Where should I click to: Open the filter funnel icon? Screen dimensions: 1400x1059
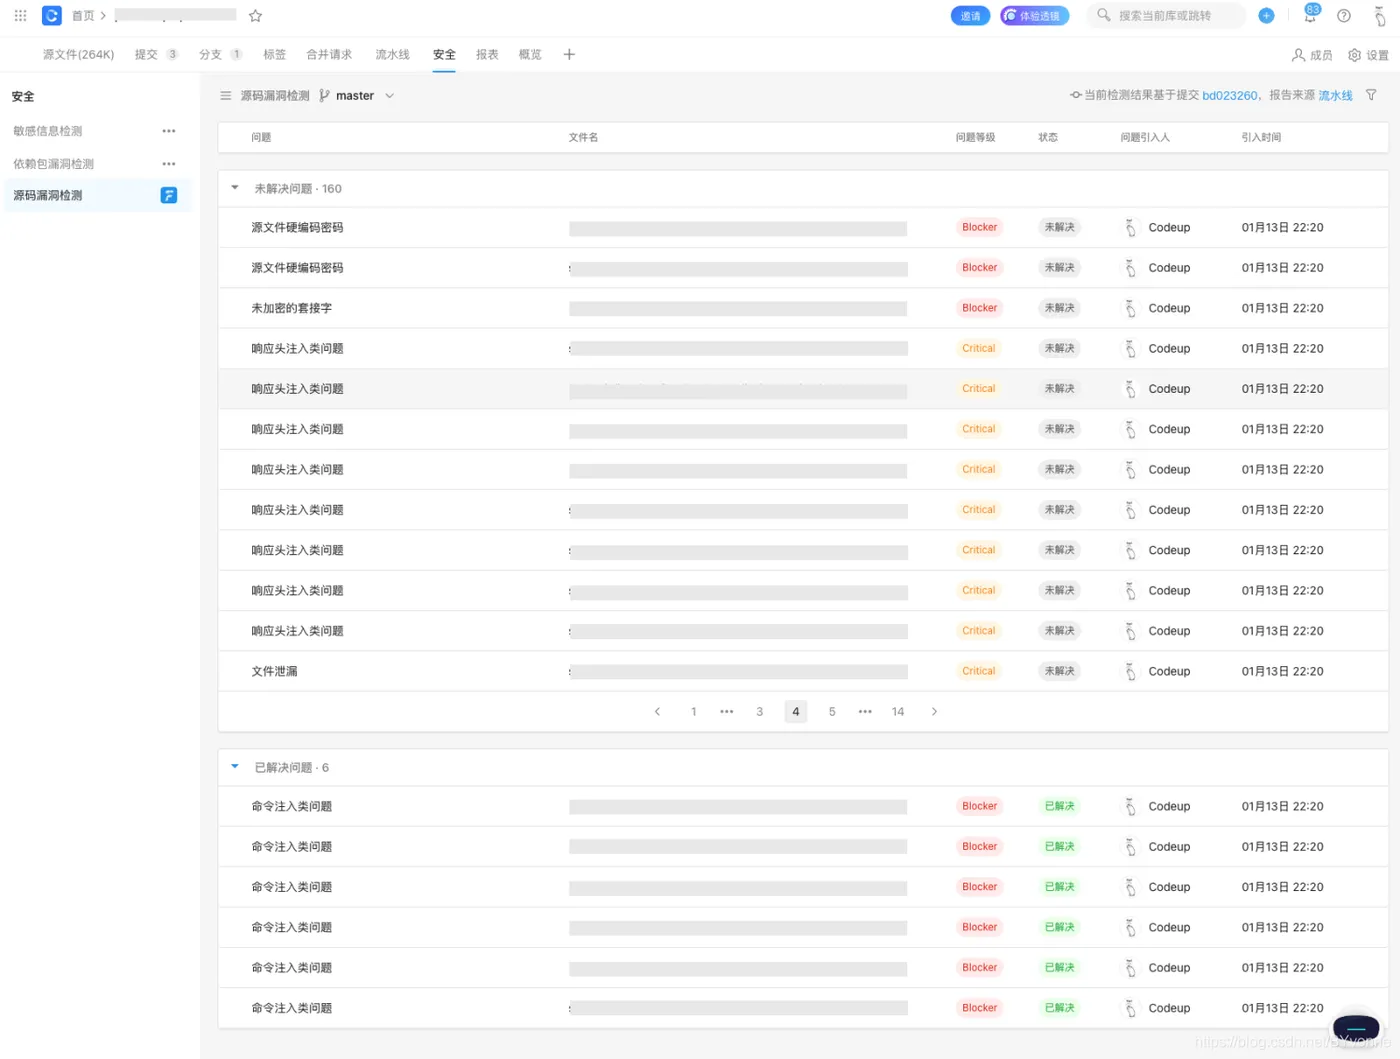(1371, 95)
